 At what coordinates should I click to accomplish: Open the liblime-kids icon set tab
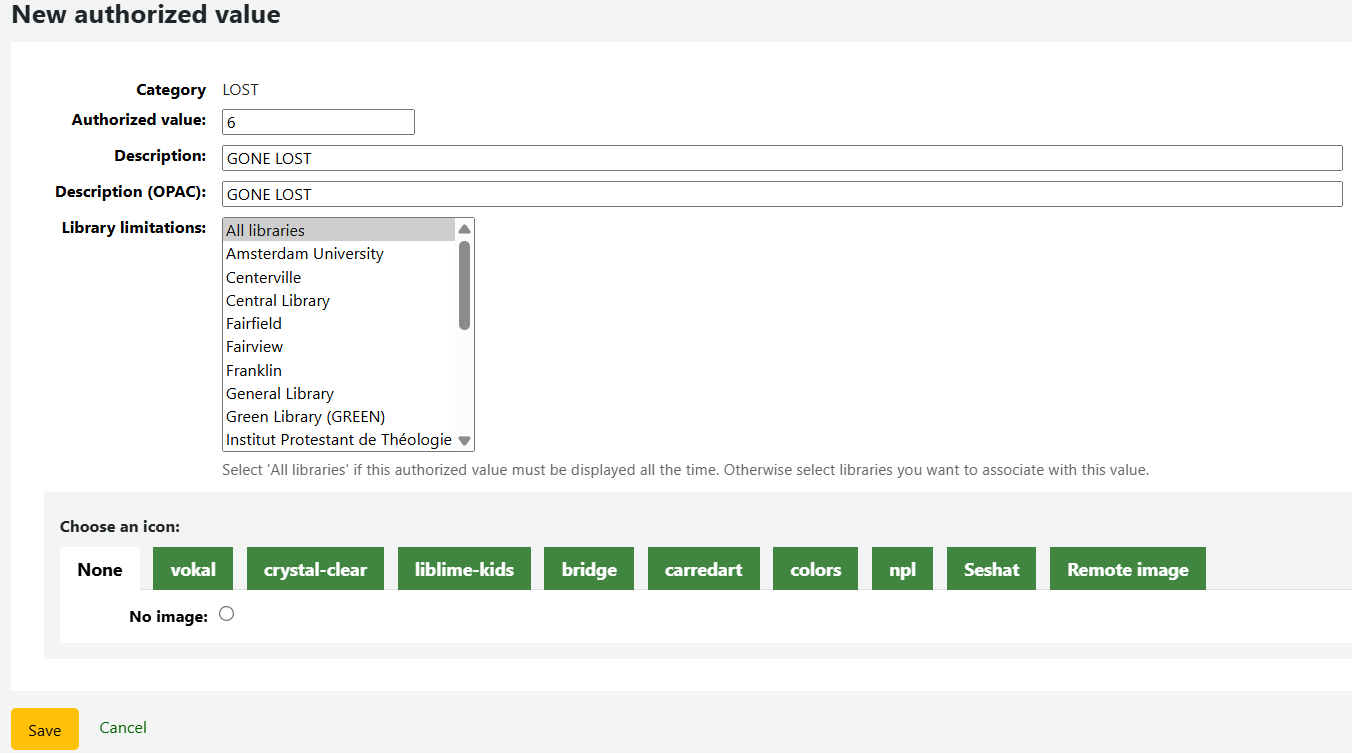click(464, 569)
